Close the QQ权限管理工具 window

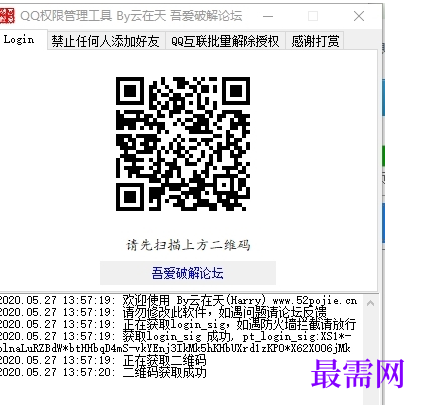[359, 16]
